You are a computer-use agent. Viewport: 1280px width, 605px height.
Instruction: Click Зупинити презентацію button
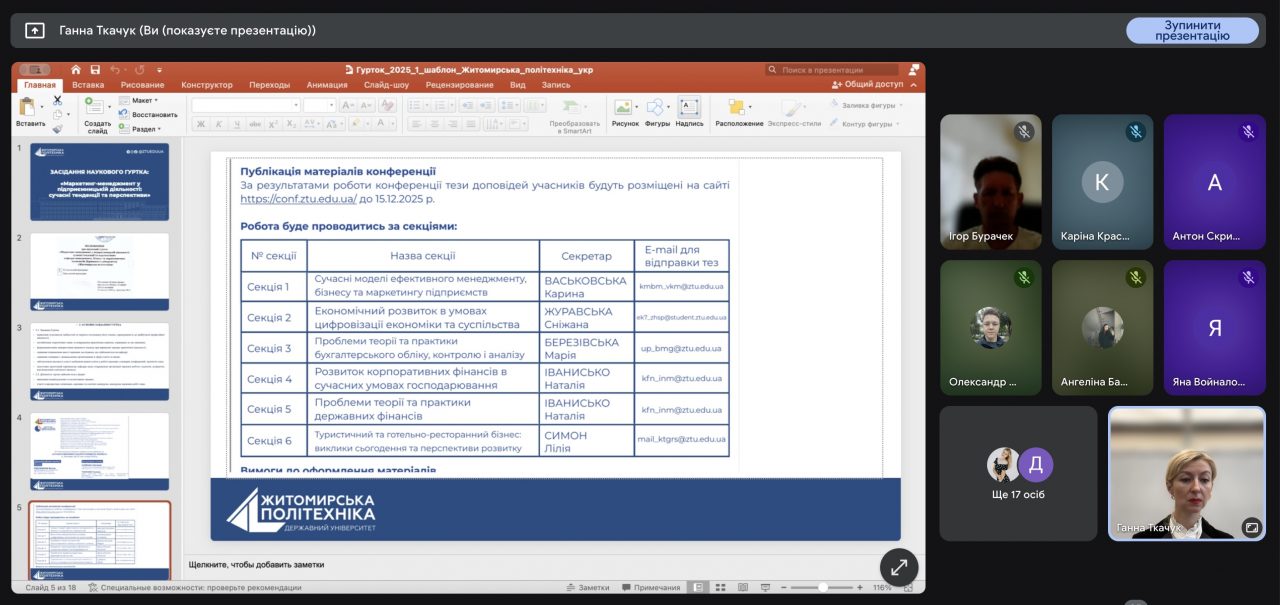tap(1192, 30)
